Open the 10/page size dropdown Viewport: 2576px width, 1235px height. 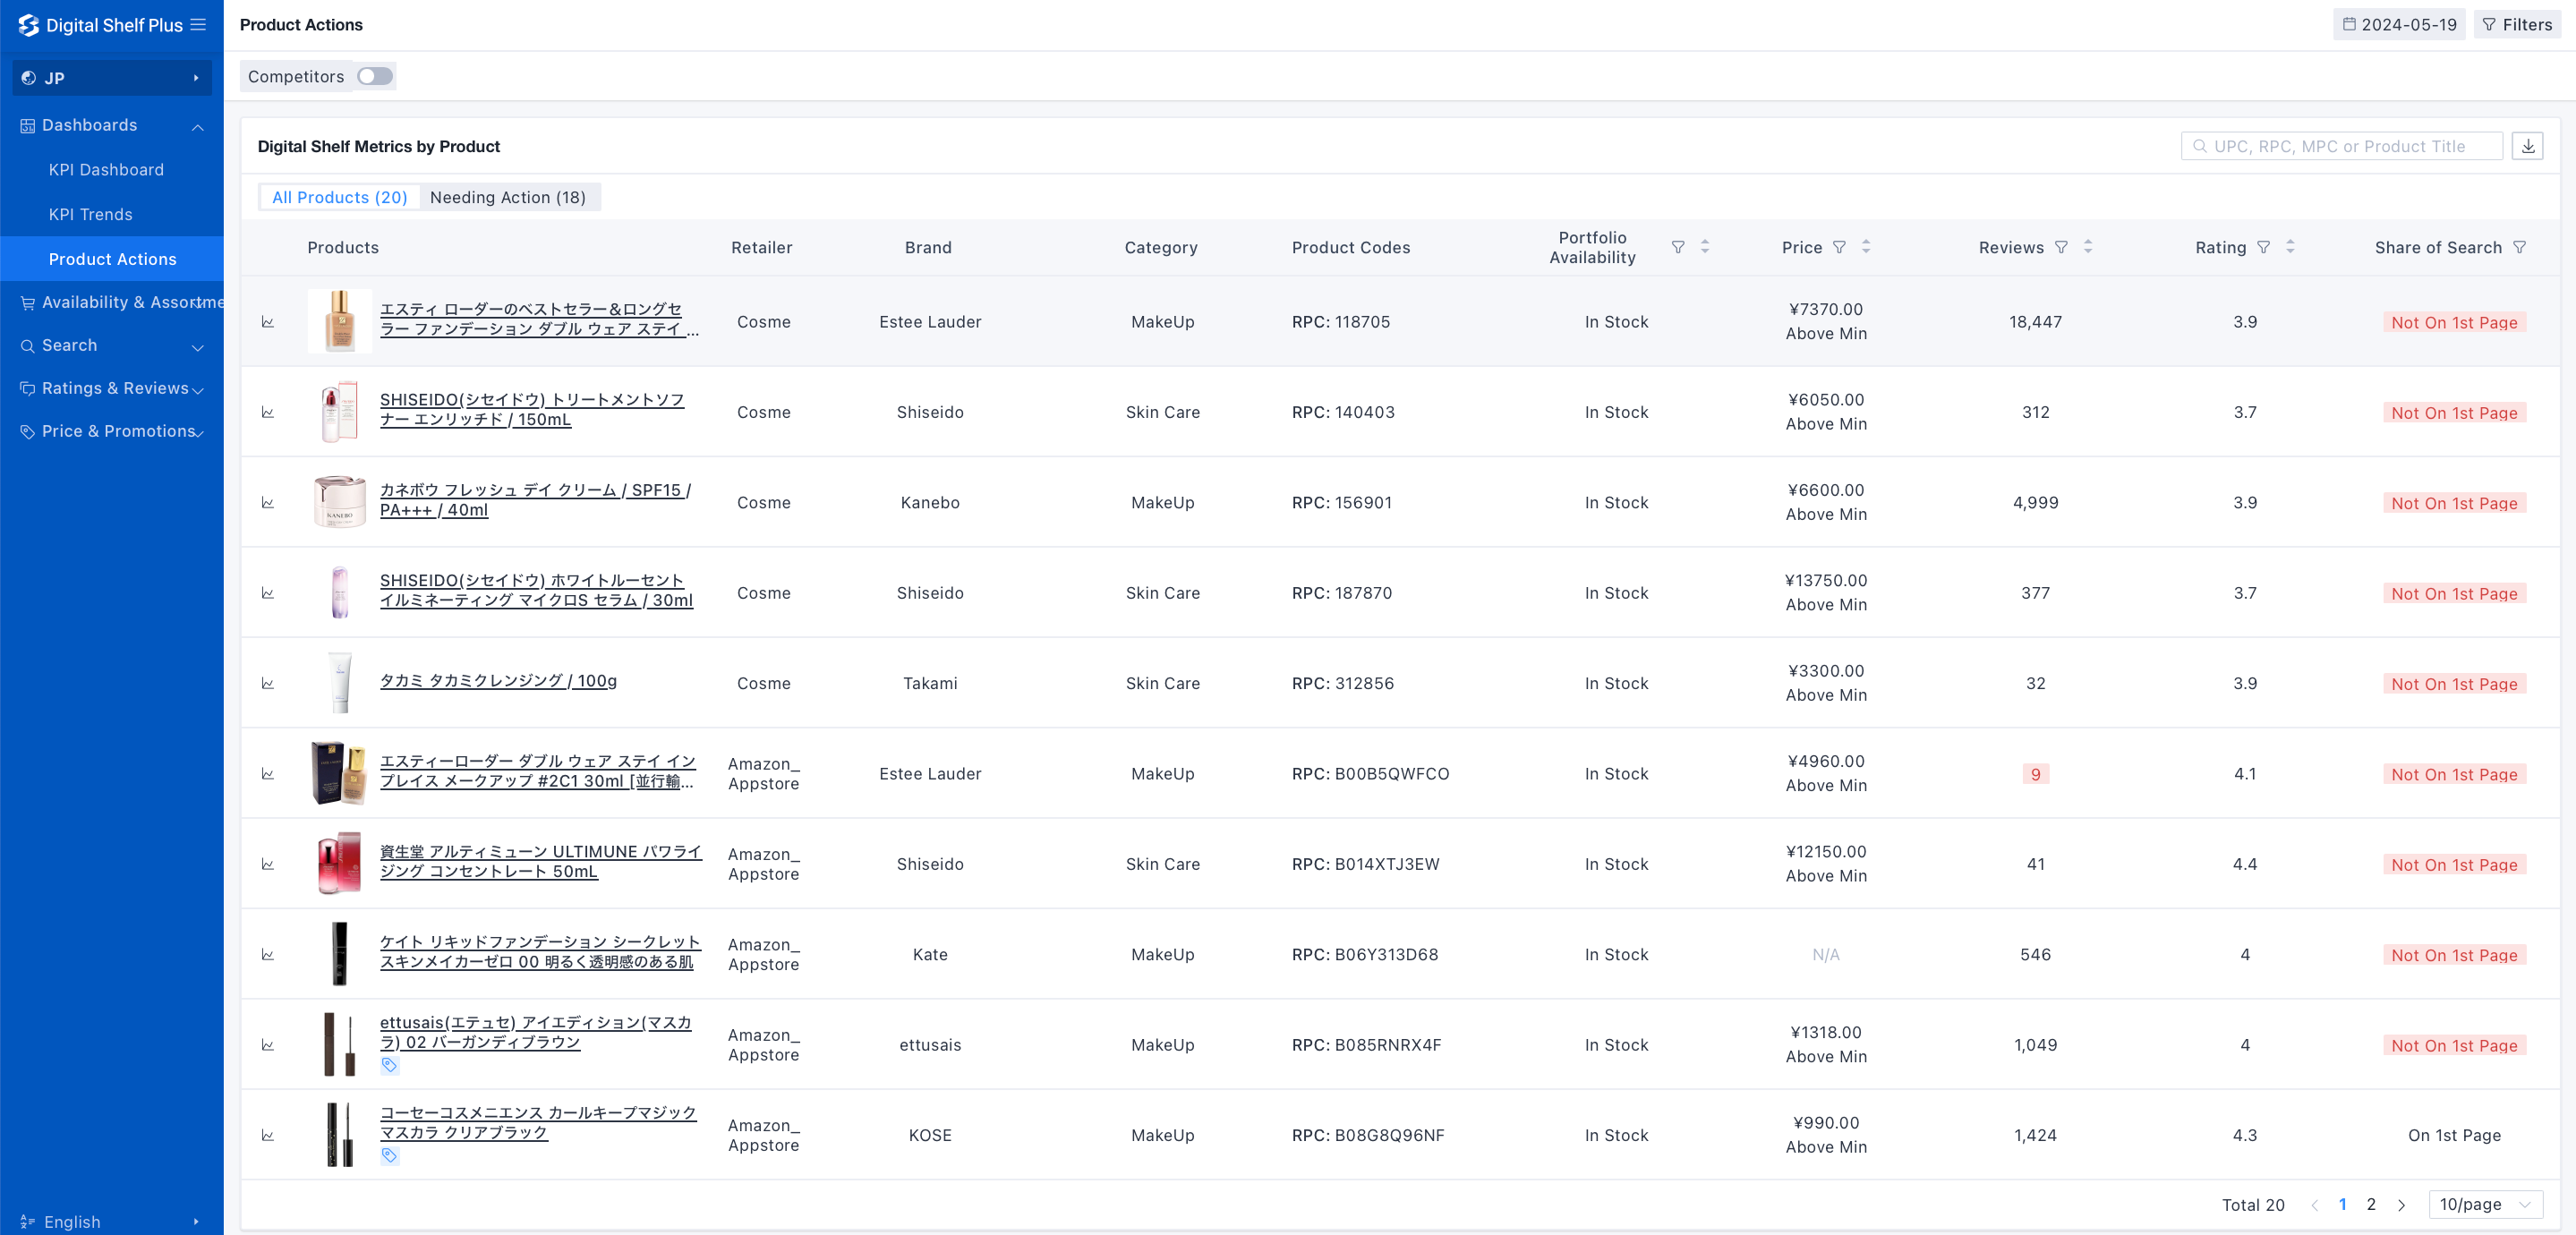[x=2485, y=1204]
